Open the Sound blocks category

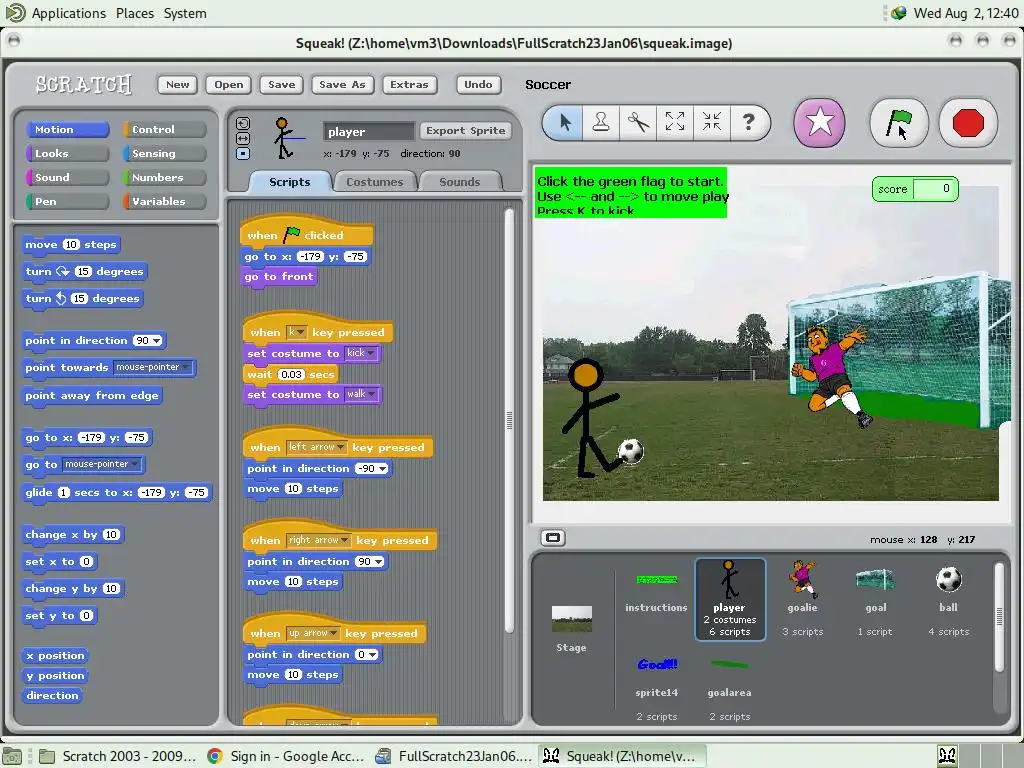(67, 178)
